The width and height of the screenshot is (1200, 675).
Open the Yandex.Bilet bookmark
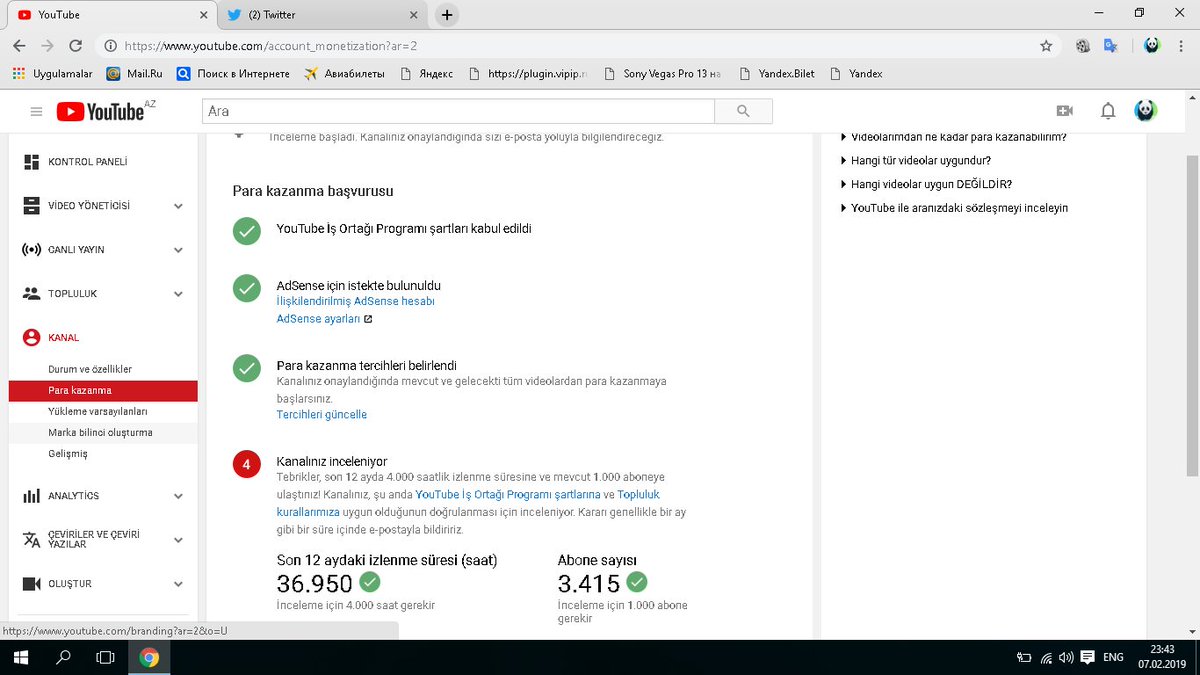tap(776, 74)
